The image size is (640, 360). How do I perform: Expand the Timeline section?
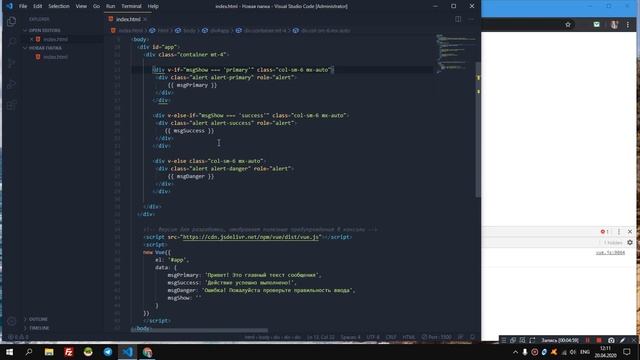click(37, 328)
